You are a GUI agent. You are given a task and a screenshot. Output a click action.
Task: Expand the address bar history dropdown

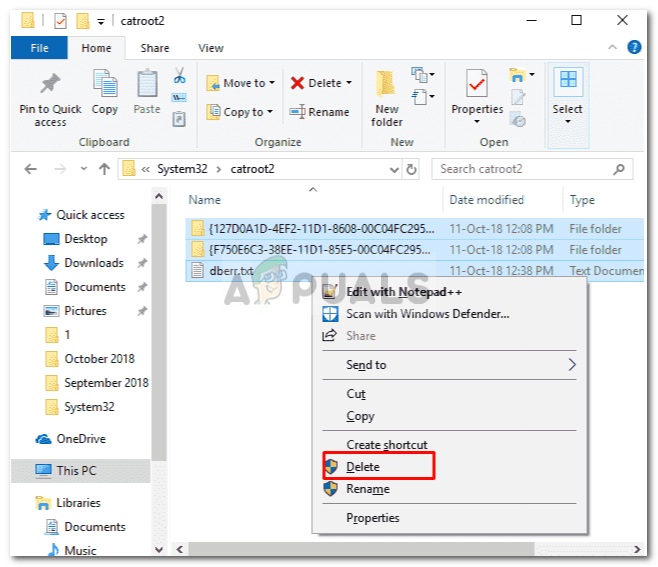pos(394,170)
